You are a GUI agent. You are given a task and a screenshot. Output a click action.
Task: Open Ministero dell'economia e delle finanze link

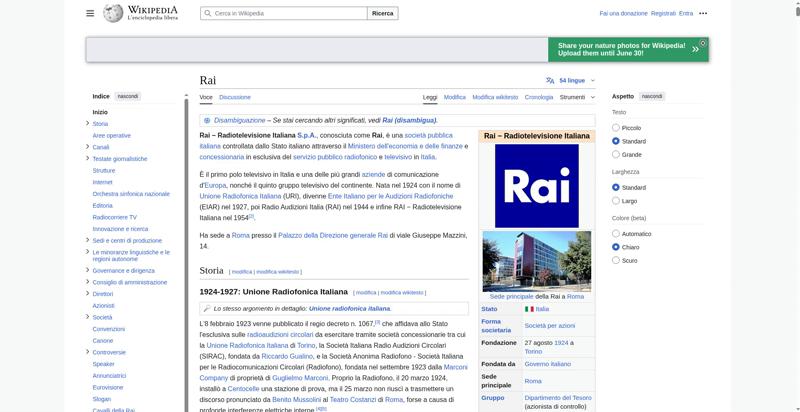point(405,146)
